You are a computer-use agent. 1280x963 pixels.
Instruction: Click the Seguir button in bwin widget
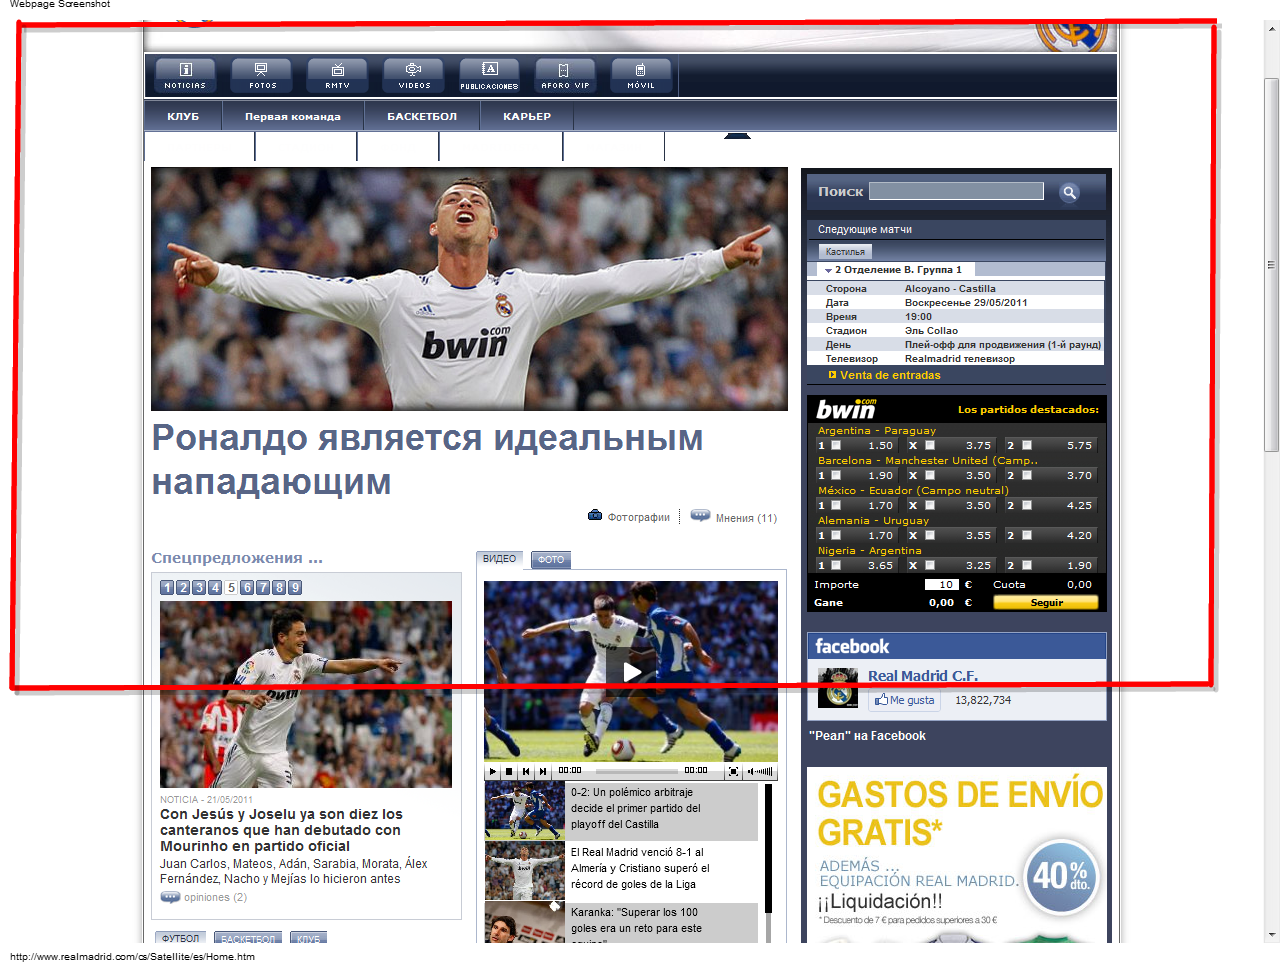[x=1046, y=602]
